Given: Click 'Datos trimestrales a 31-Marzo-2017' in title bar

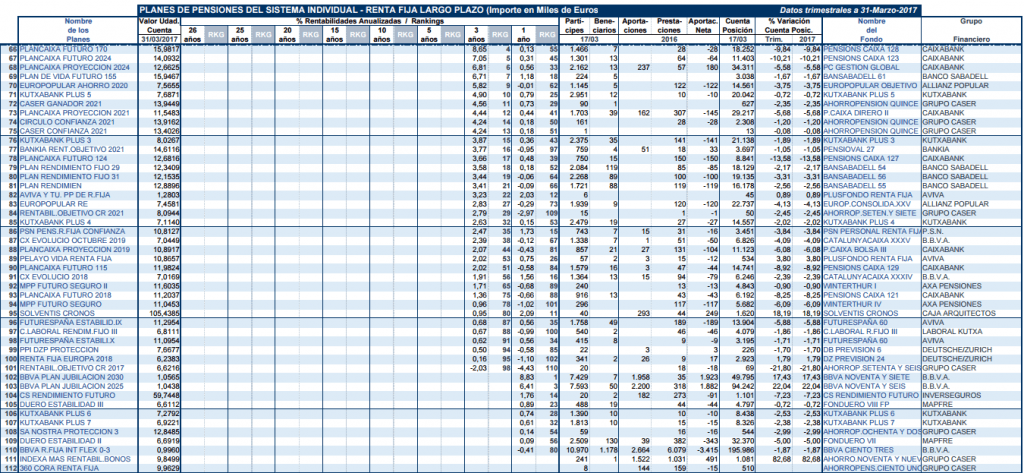Looking at the screenshot, I should point(849,10).
